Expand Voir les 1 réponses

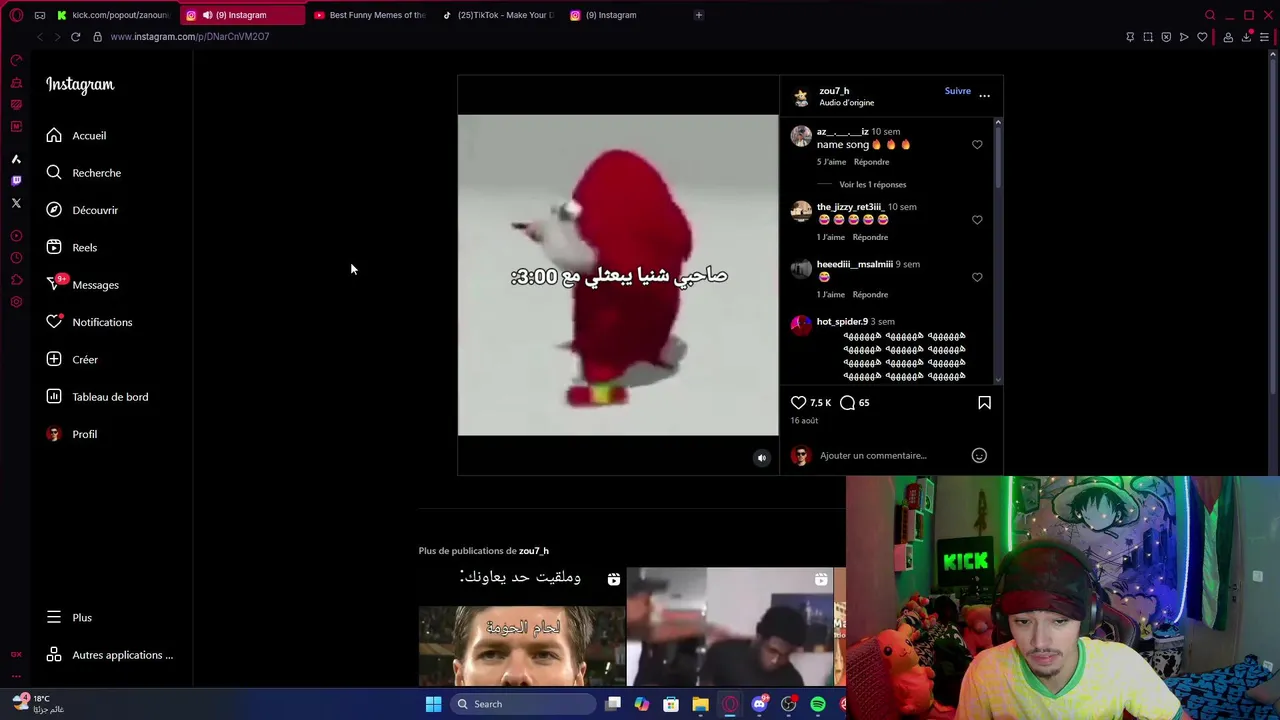[x=872, y=184]
